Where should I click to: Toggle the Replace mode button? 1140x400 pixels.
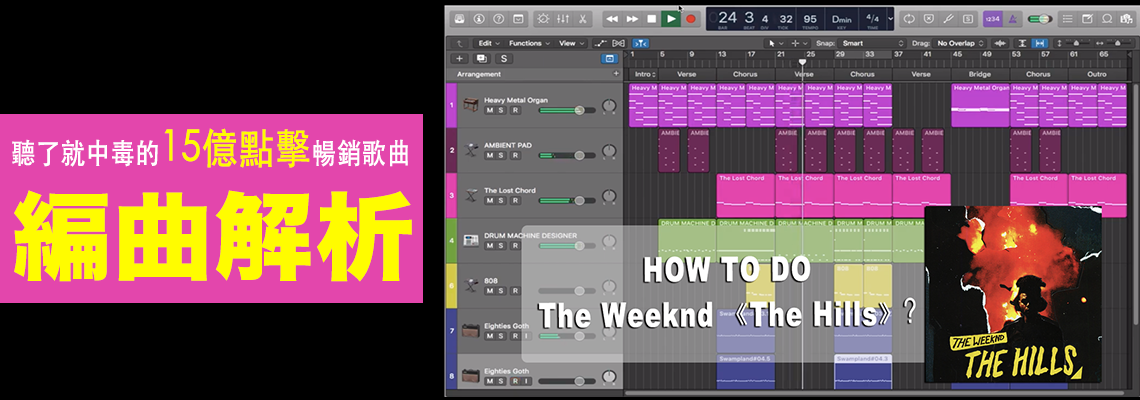(928, 19)
